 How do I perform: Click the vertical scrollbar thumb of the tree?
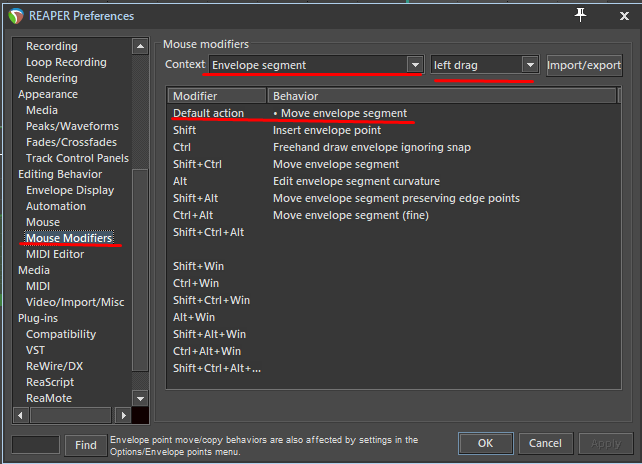point(140,269)
